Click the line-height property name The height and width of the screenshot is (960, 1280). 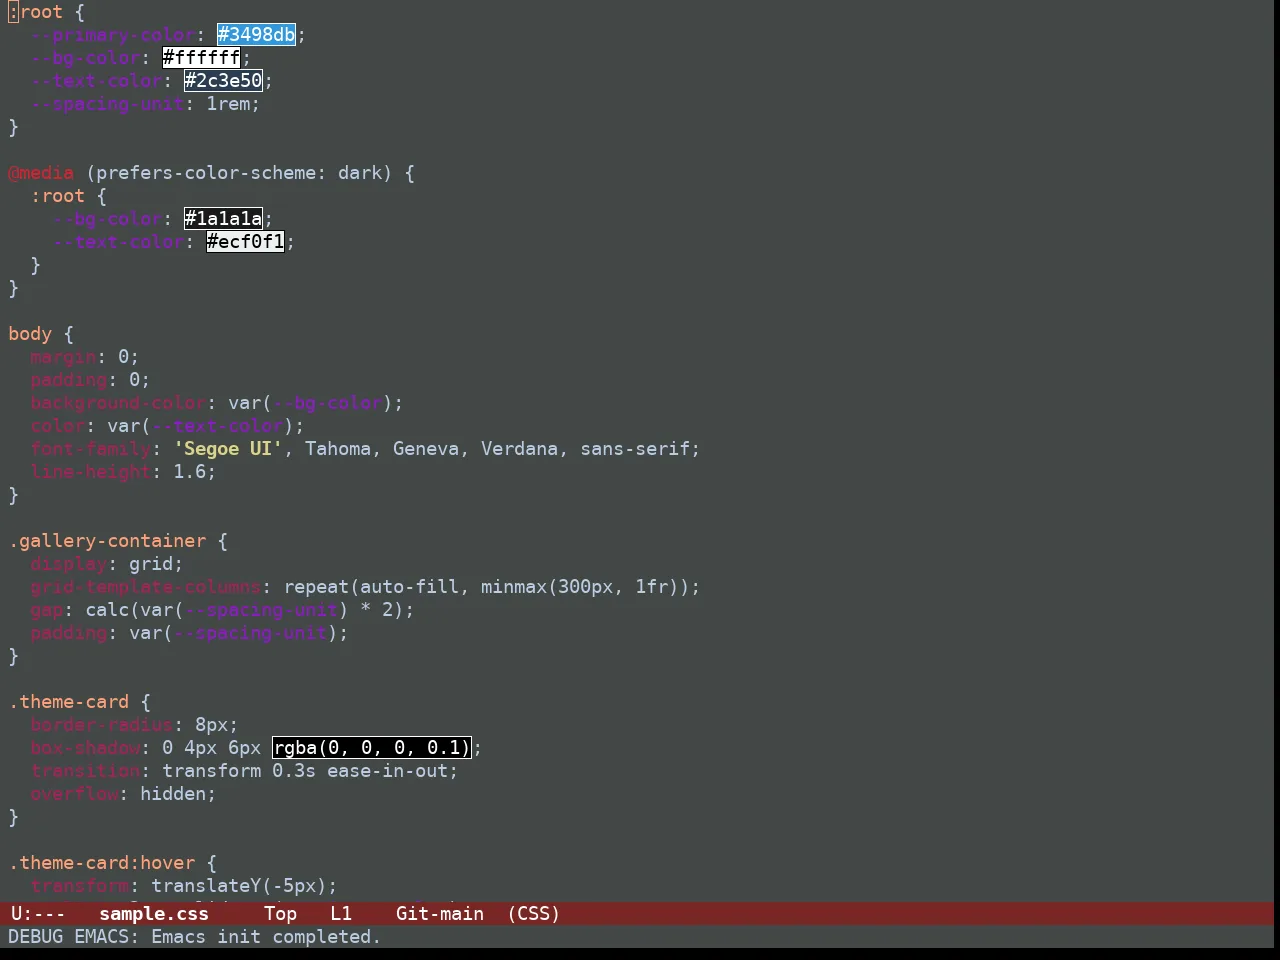point(91,472)
